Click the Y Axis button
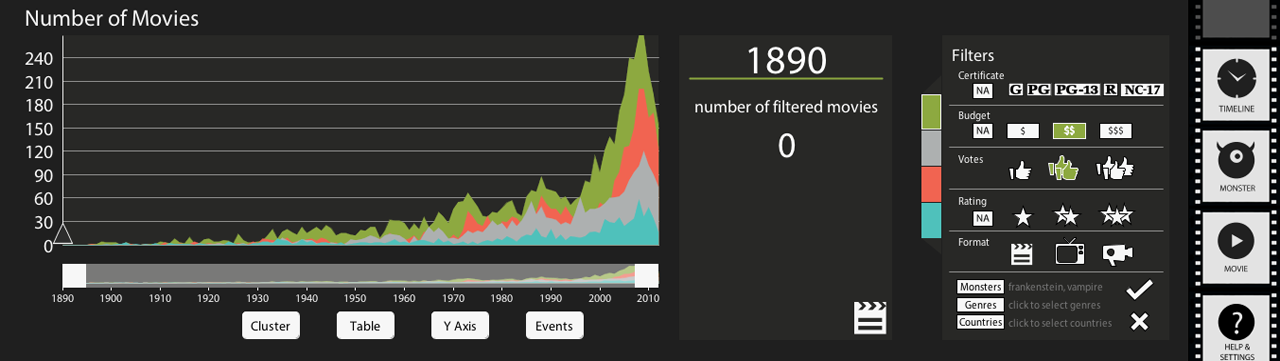 [x=460, y=326]
